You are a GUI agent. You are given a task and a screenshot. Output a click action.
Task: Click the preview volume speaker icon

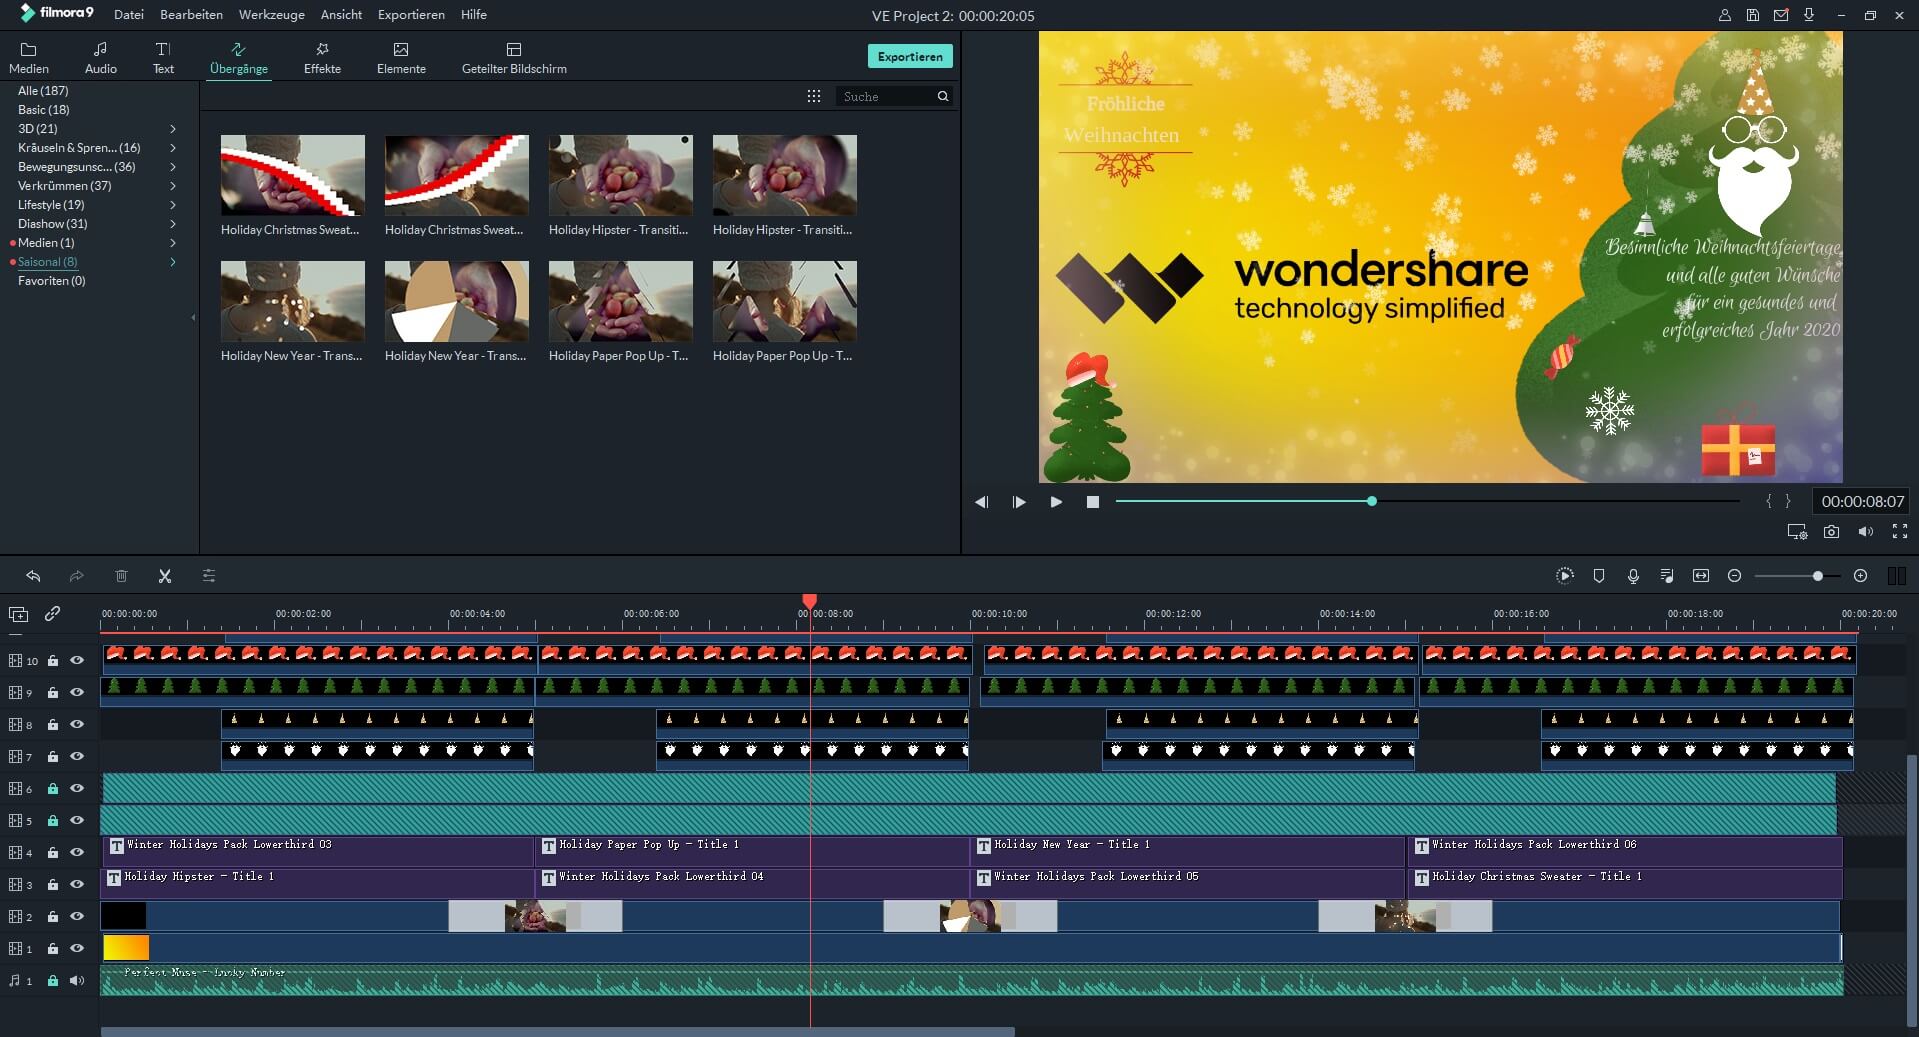point(1866,532)
